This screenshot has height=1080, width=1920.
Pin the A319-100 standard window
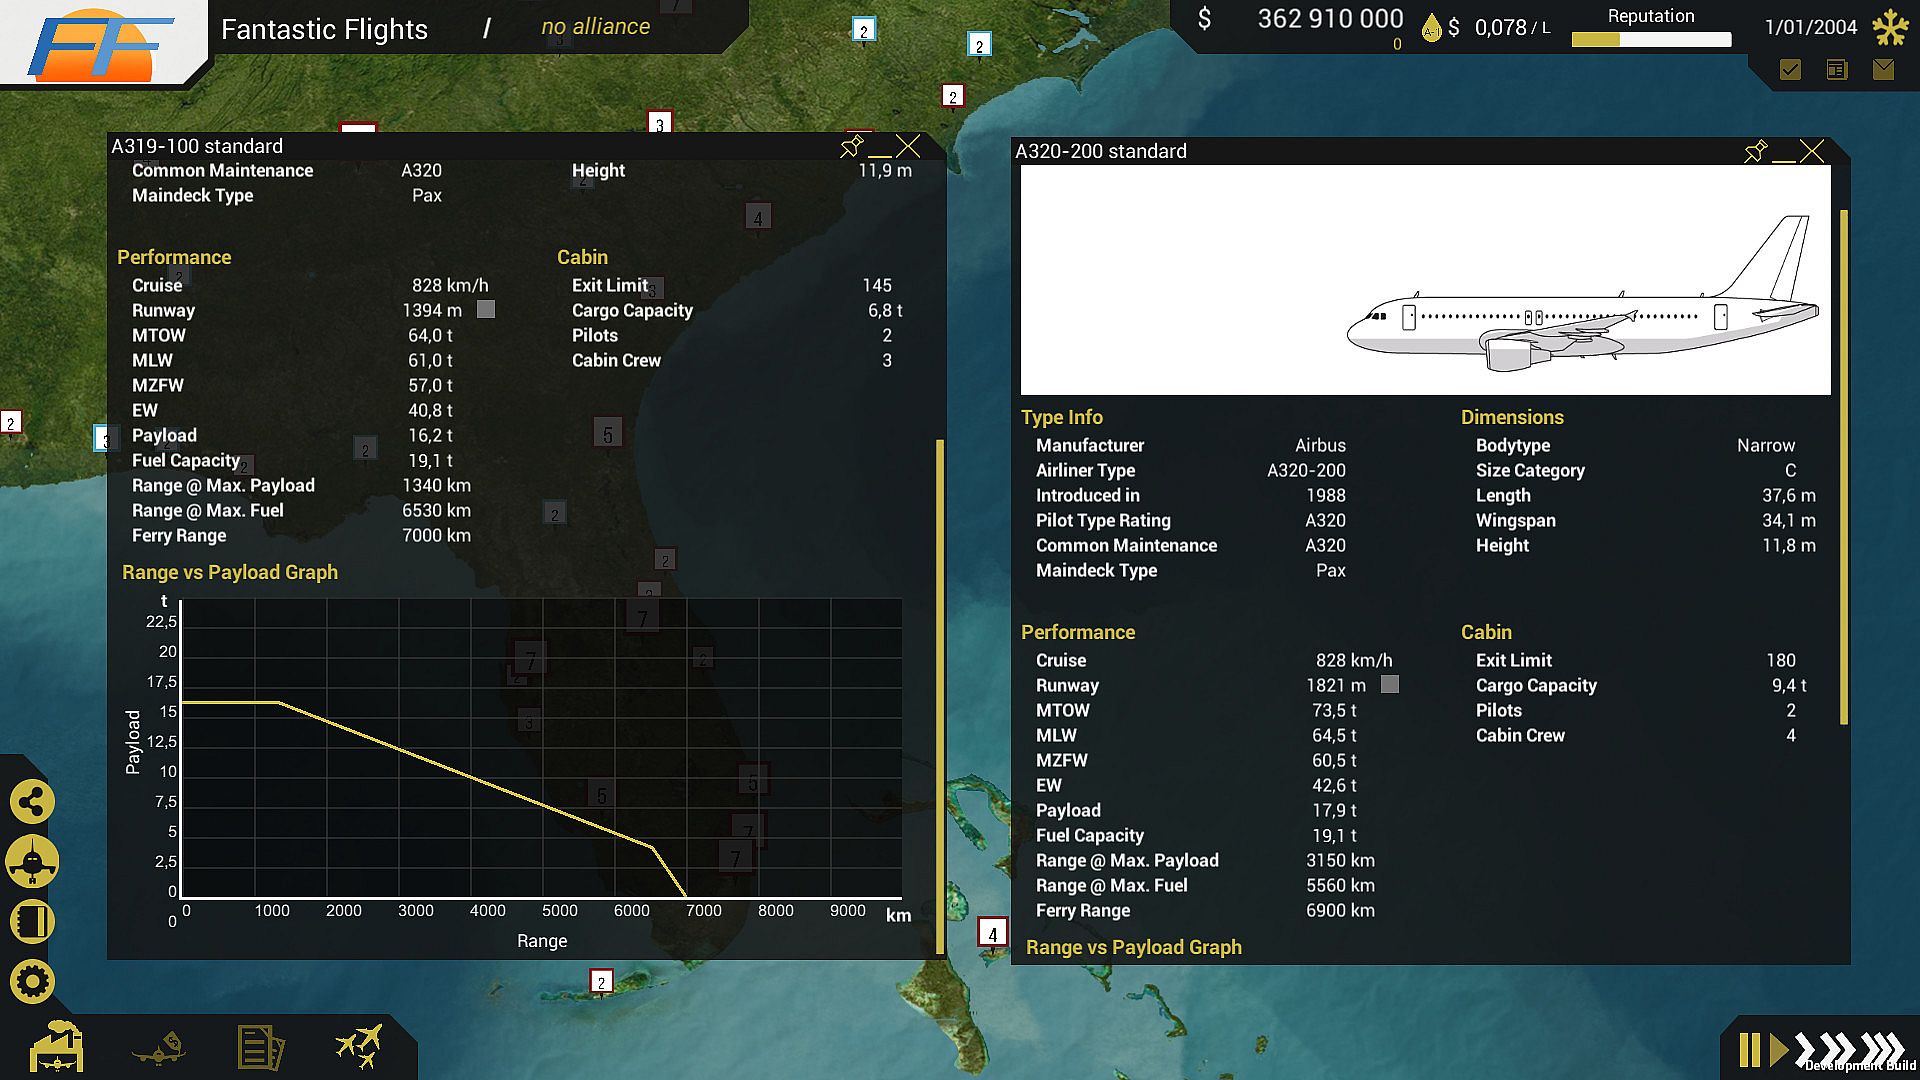tap(851, 147)
